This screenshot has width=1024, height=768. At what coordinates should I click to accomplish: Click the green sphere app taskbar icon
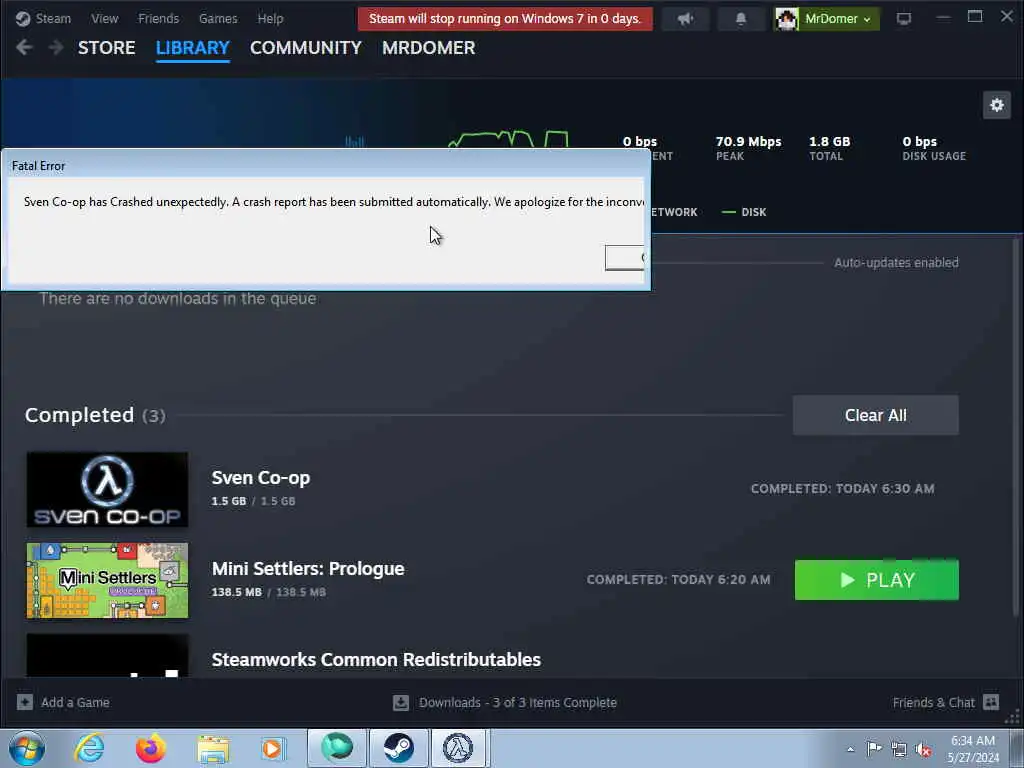click(x=337, y=748)
